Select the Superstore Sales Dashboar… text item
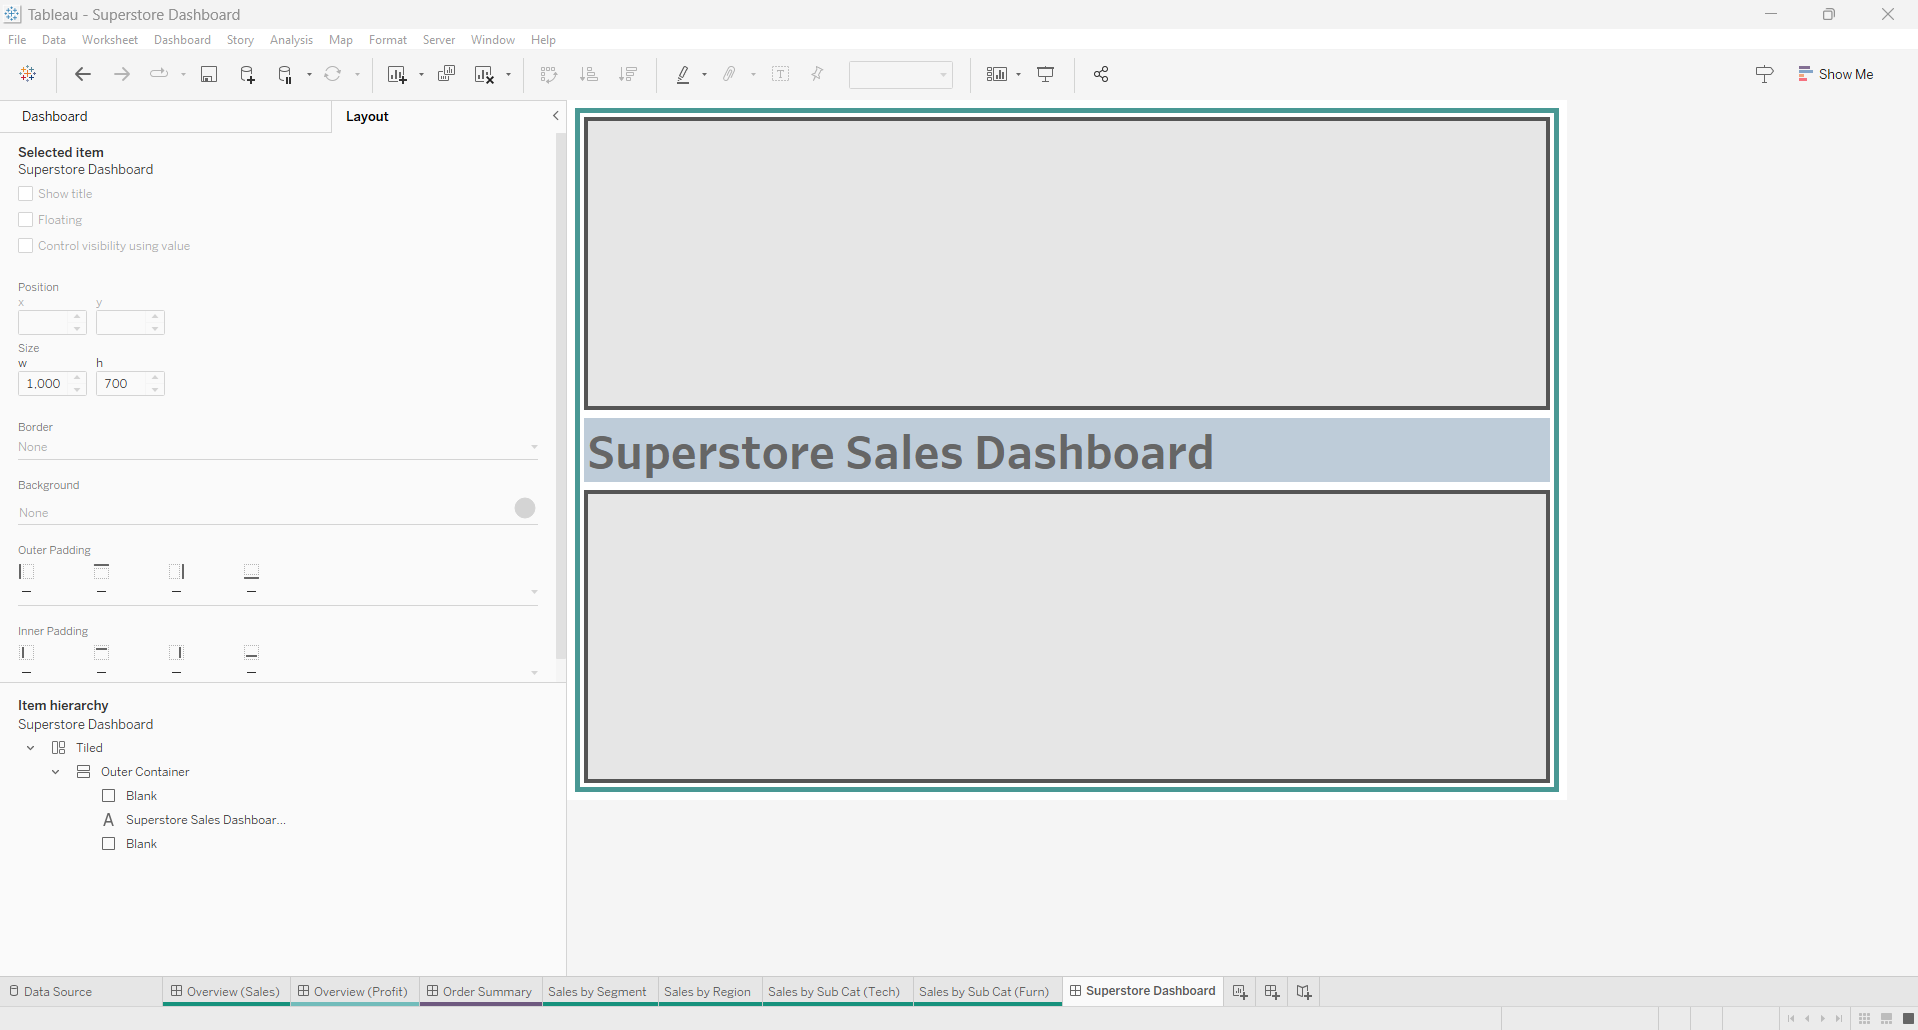This screenshot has height=1030, width=1918. pyautogui.click(x=194, y=820)
